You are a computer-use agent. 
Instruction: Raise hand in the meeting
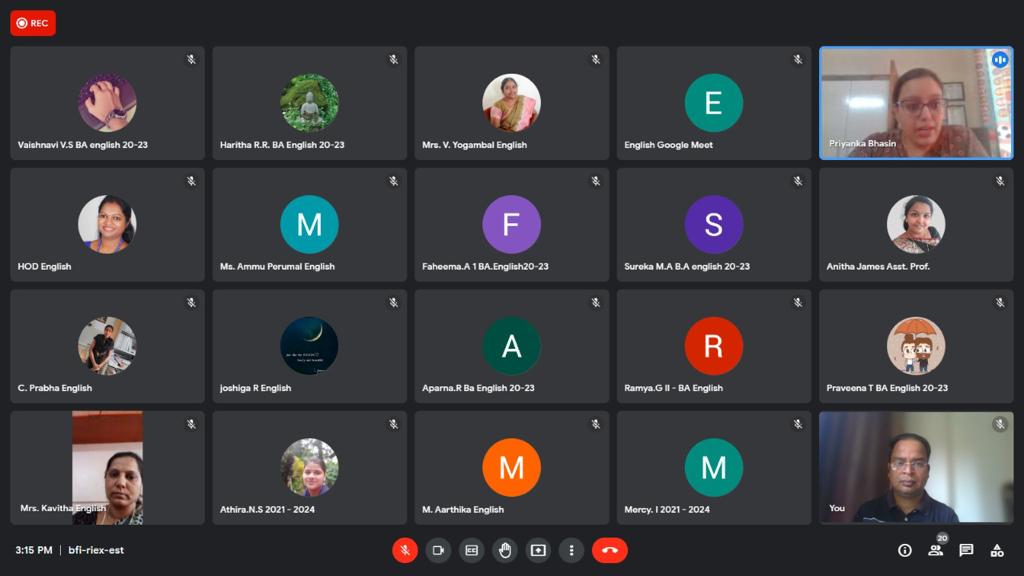point(505,550)
